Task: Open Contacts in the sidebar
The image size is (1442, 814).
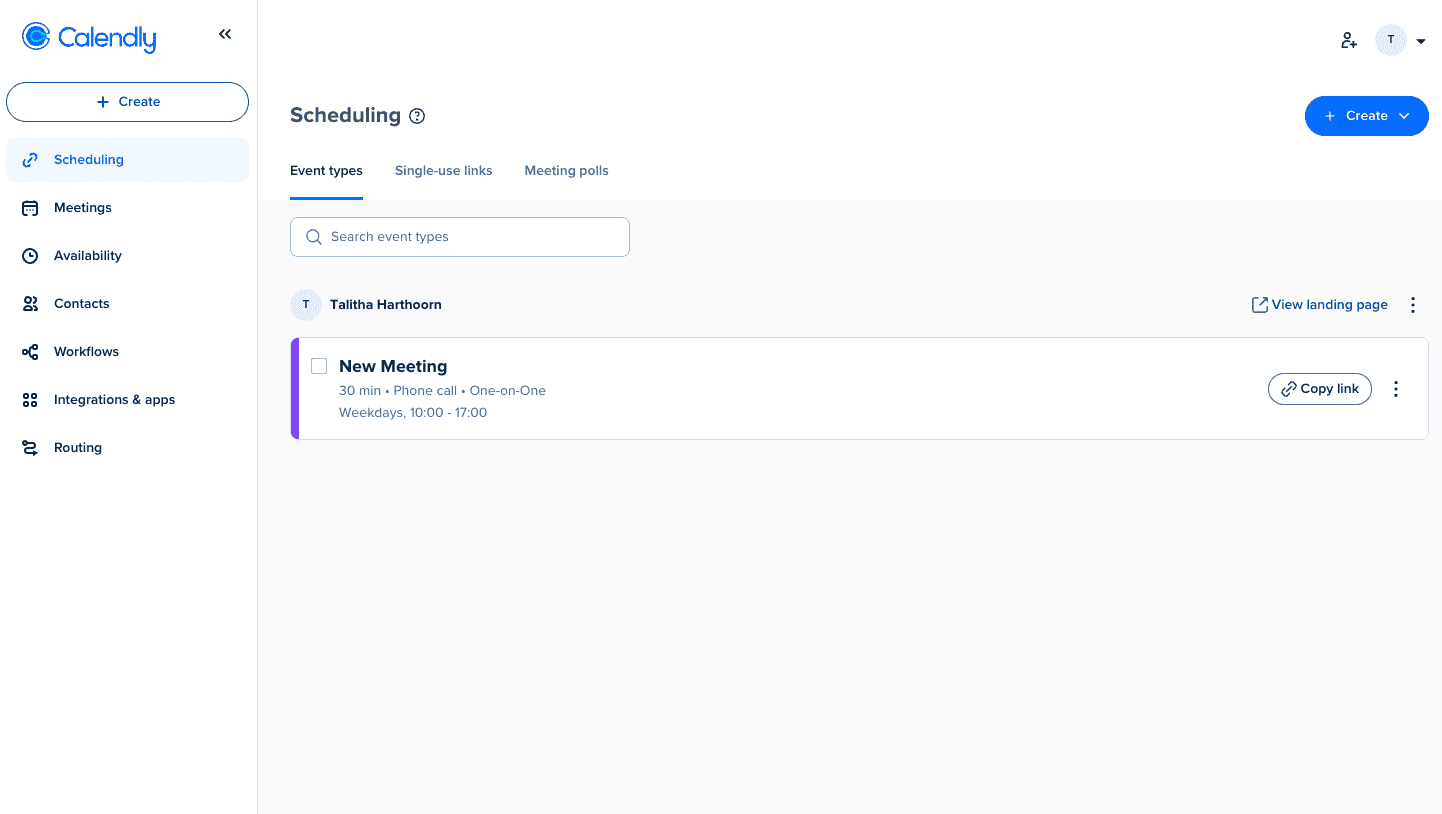Action: [x=81, y=304]
